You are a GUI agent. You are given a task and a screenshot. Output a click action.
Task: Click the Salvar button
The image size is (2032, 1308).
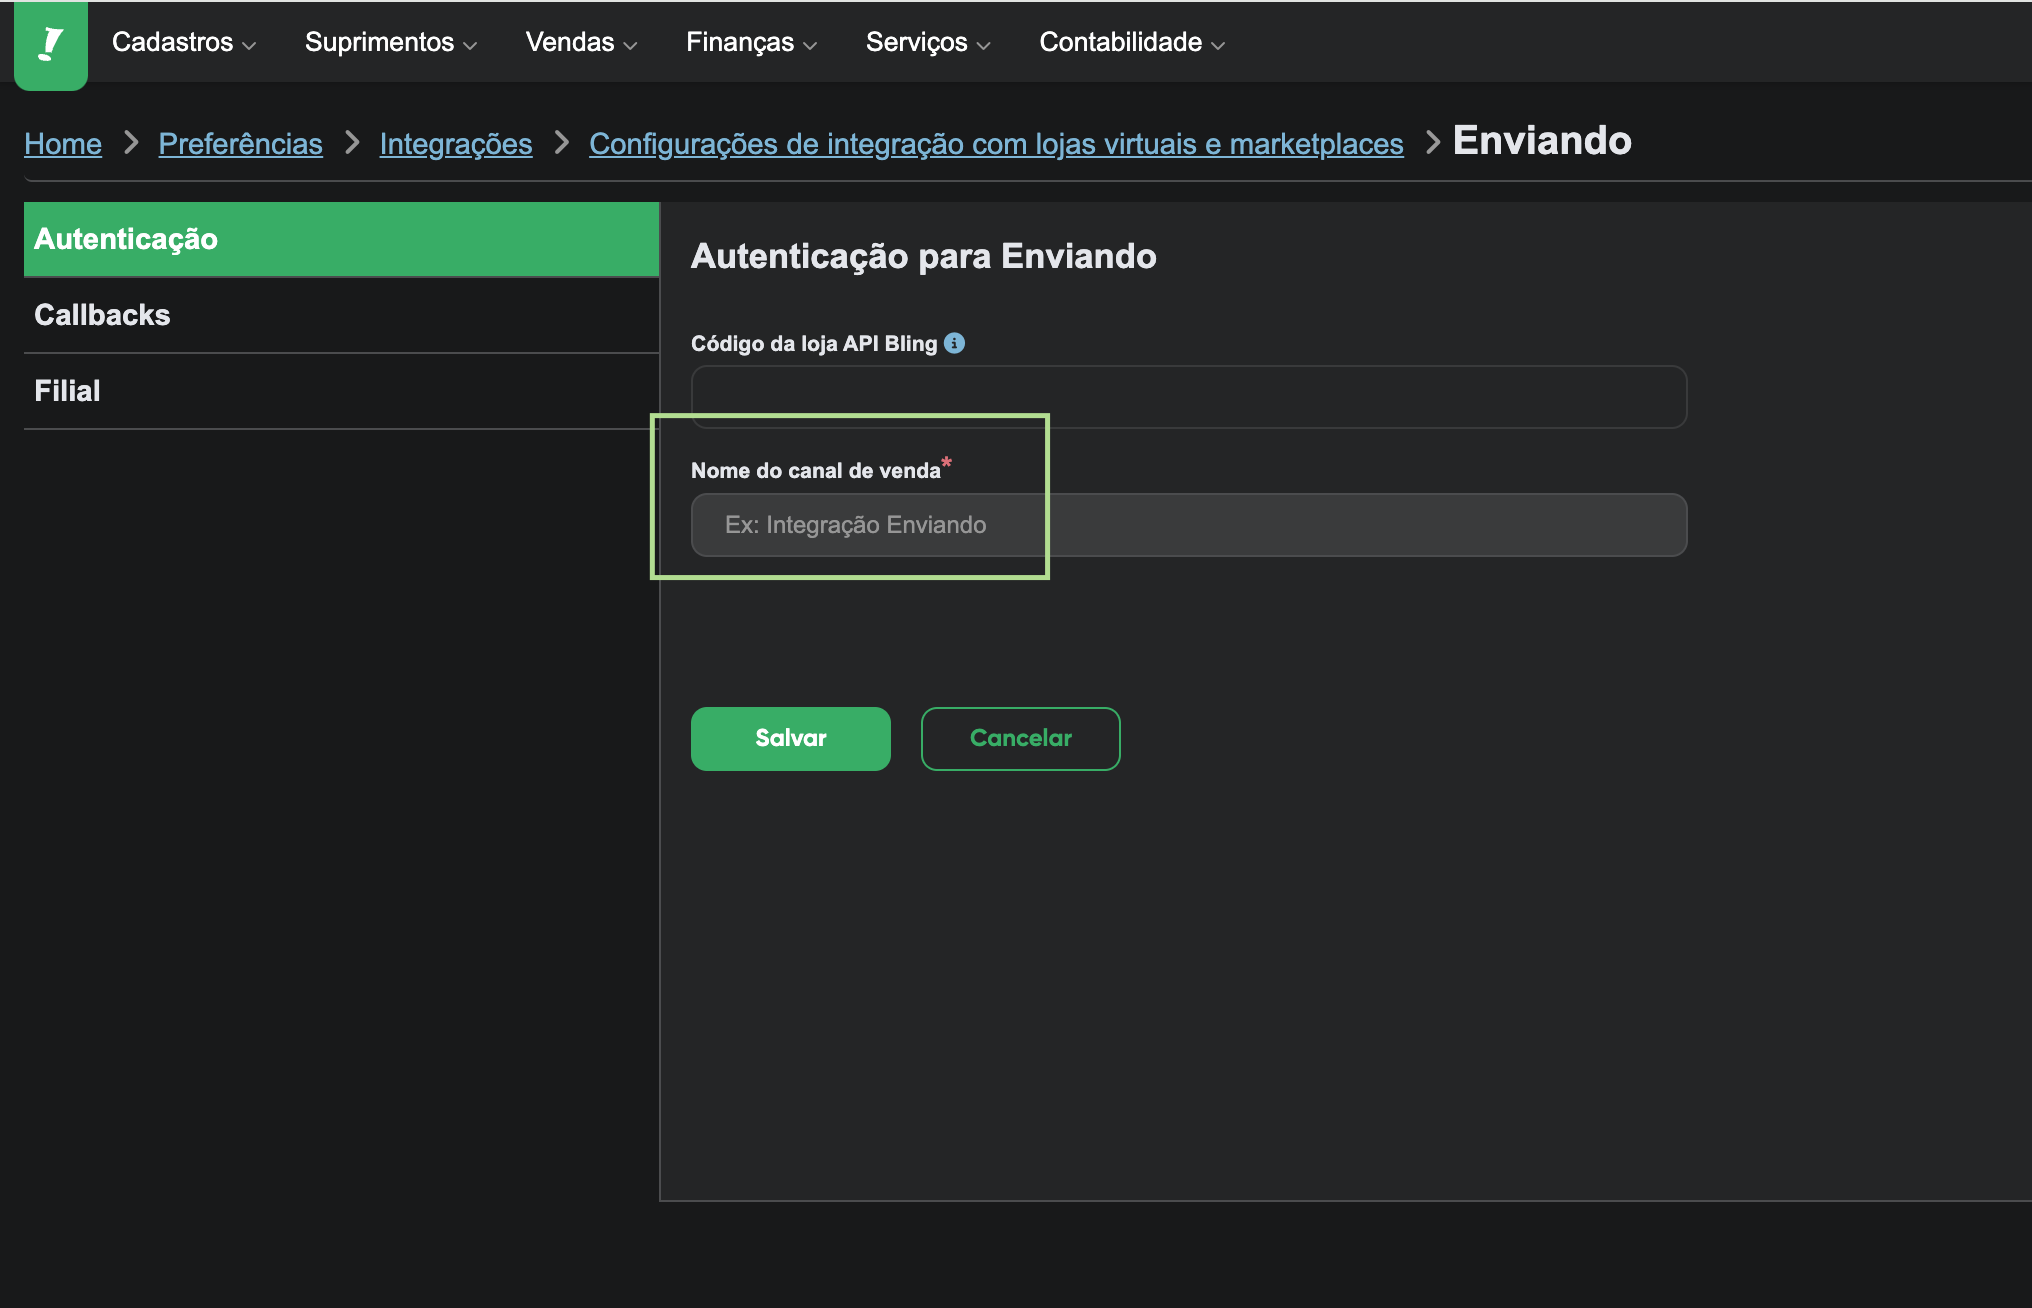coord(791,739)
